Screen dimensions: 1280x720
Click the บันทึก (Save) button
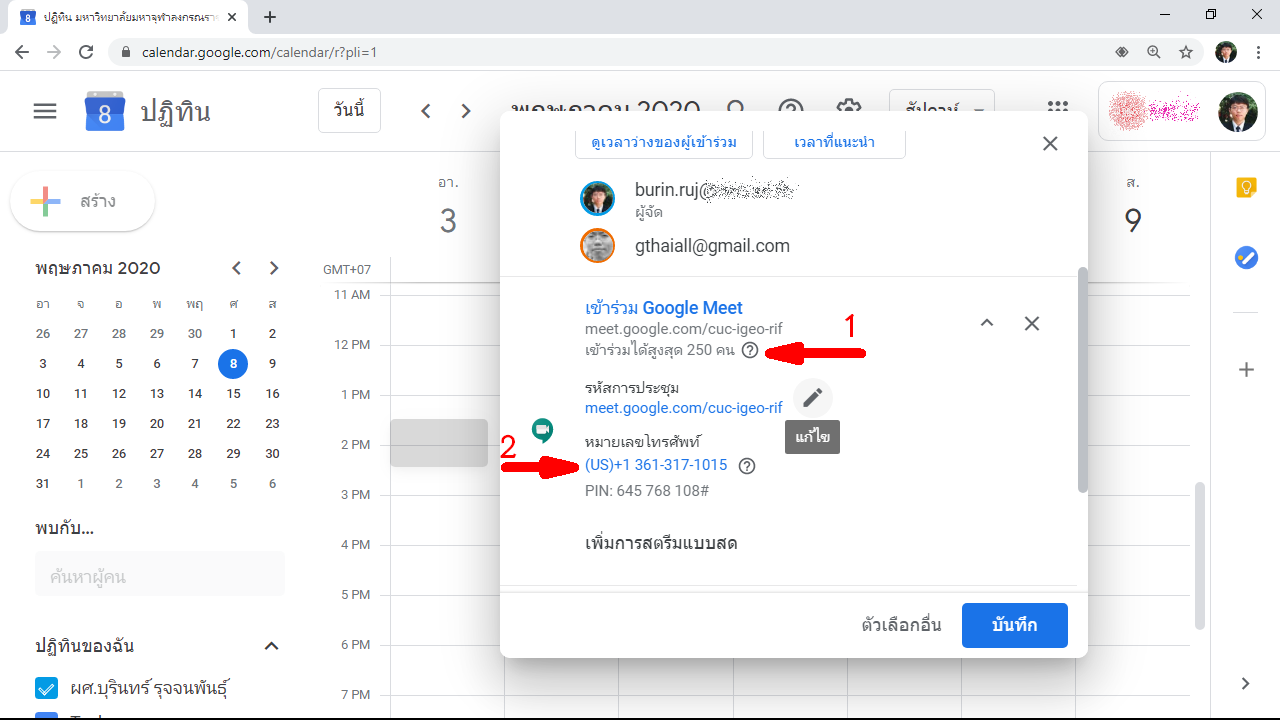click(x=1014, y=625)
